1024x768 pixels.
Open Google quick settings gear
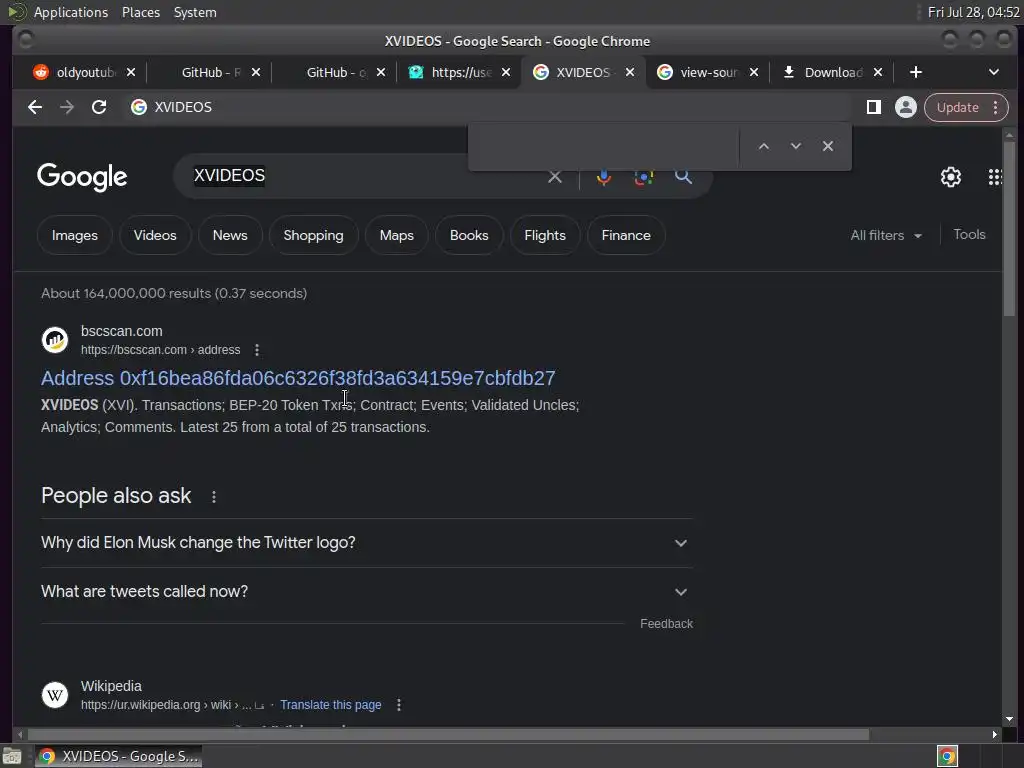click(950, 176)
